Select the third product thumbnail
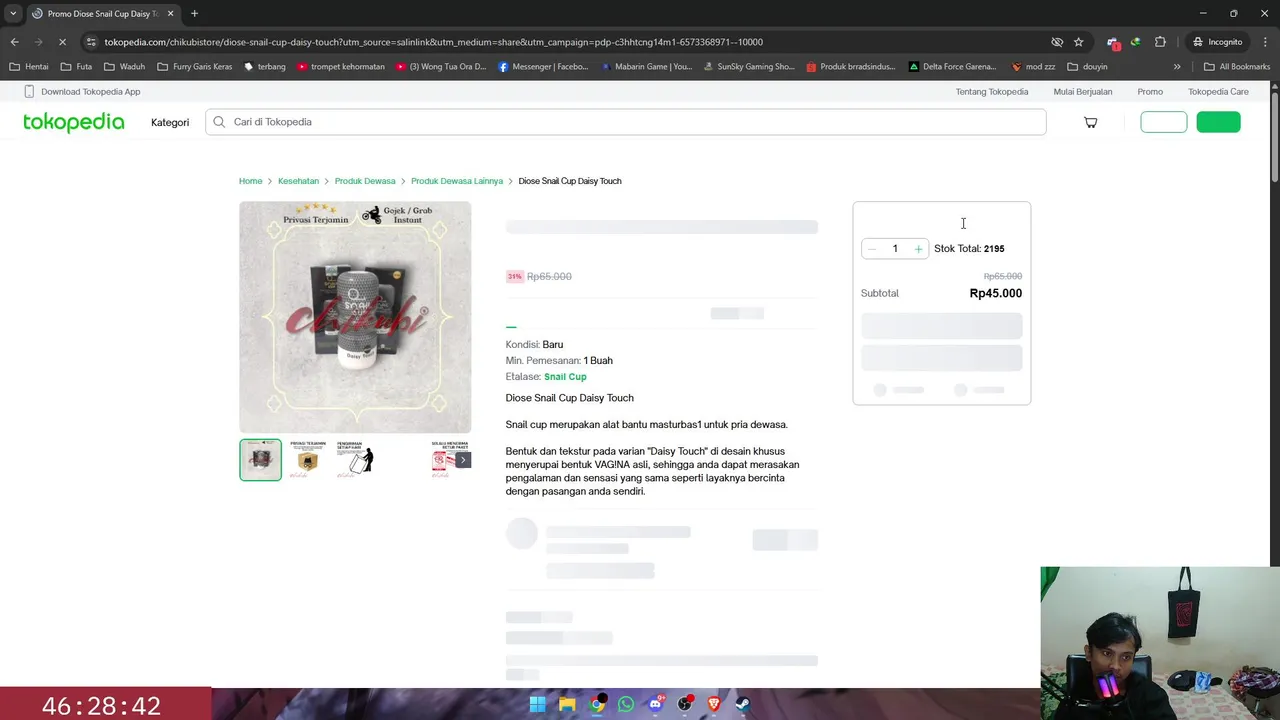The width and height of the screenshot is (1280, 720). click(355, 460)
